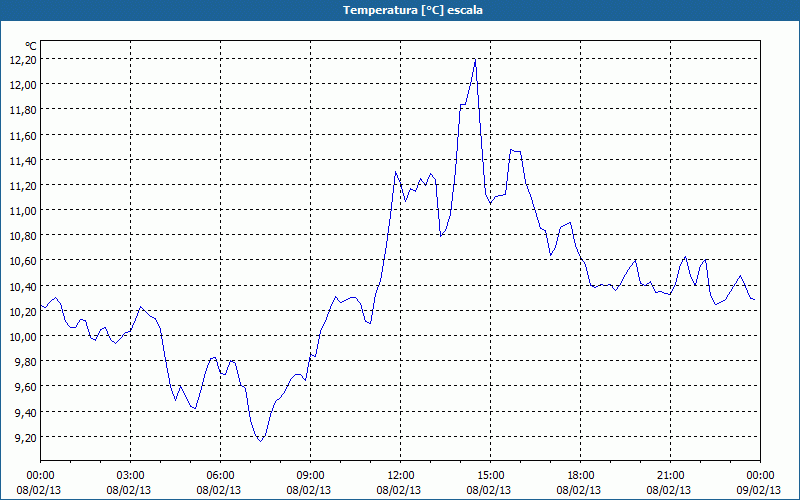Click the 10,00 y-axis label
This screenshot has width=800, height=500.
coord(23,336)
